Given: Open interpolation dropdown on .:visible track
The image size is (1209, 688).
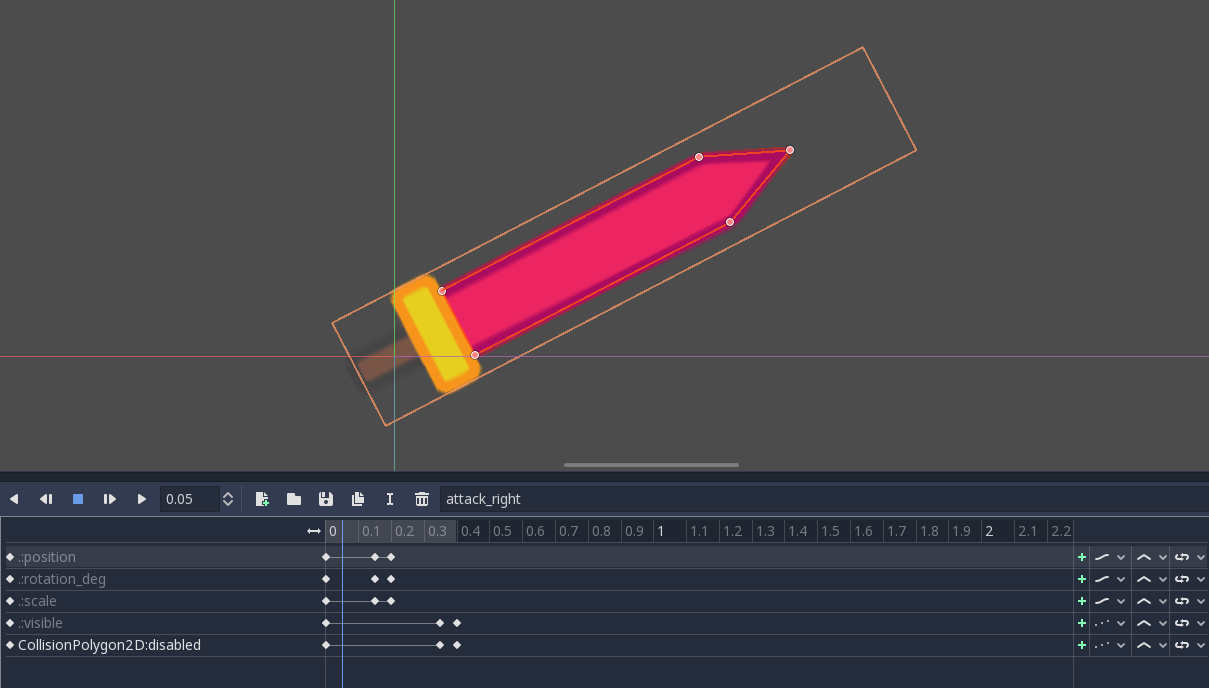Looking at the screenshot, I should pos(1150,623).
